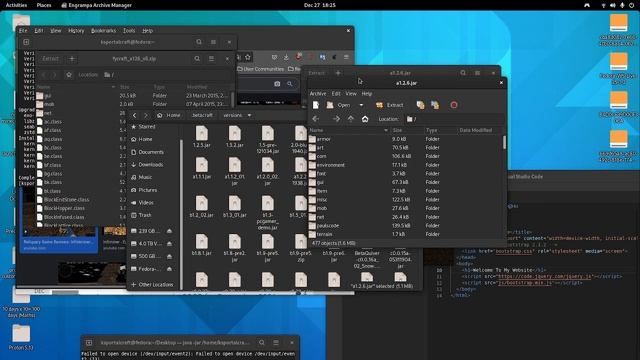Open Home in file manager sidebar
This screenshot has width=640, height=360.
[x=142, y=139]
